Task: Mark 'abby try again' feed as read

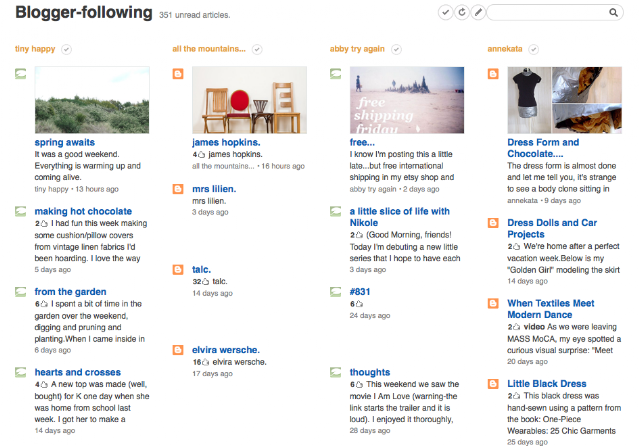Action: [396, 49]
